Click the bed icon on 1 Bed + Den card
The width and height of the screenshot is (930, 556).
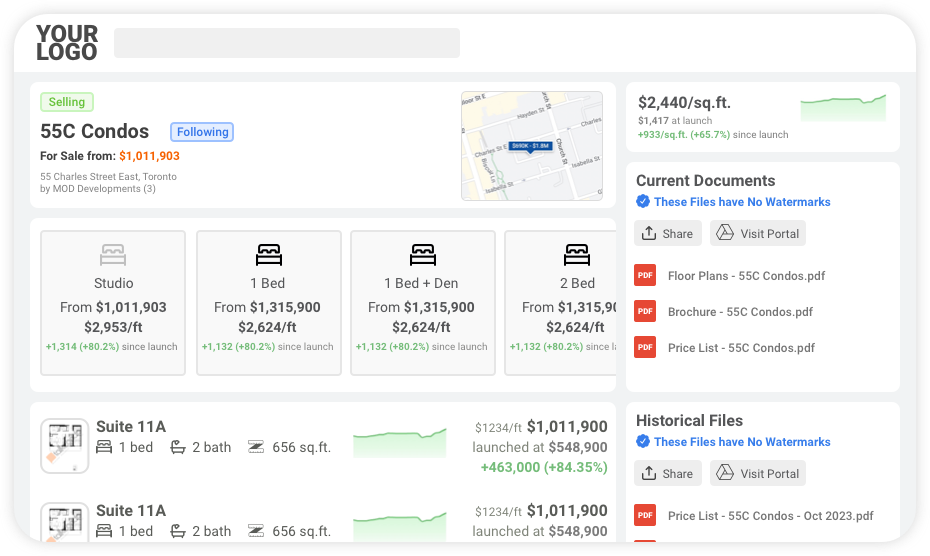423,254
